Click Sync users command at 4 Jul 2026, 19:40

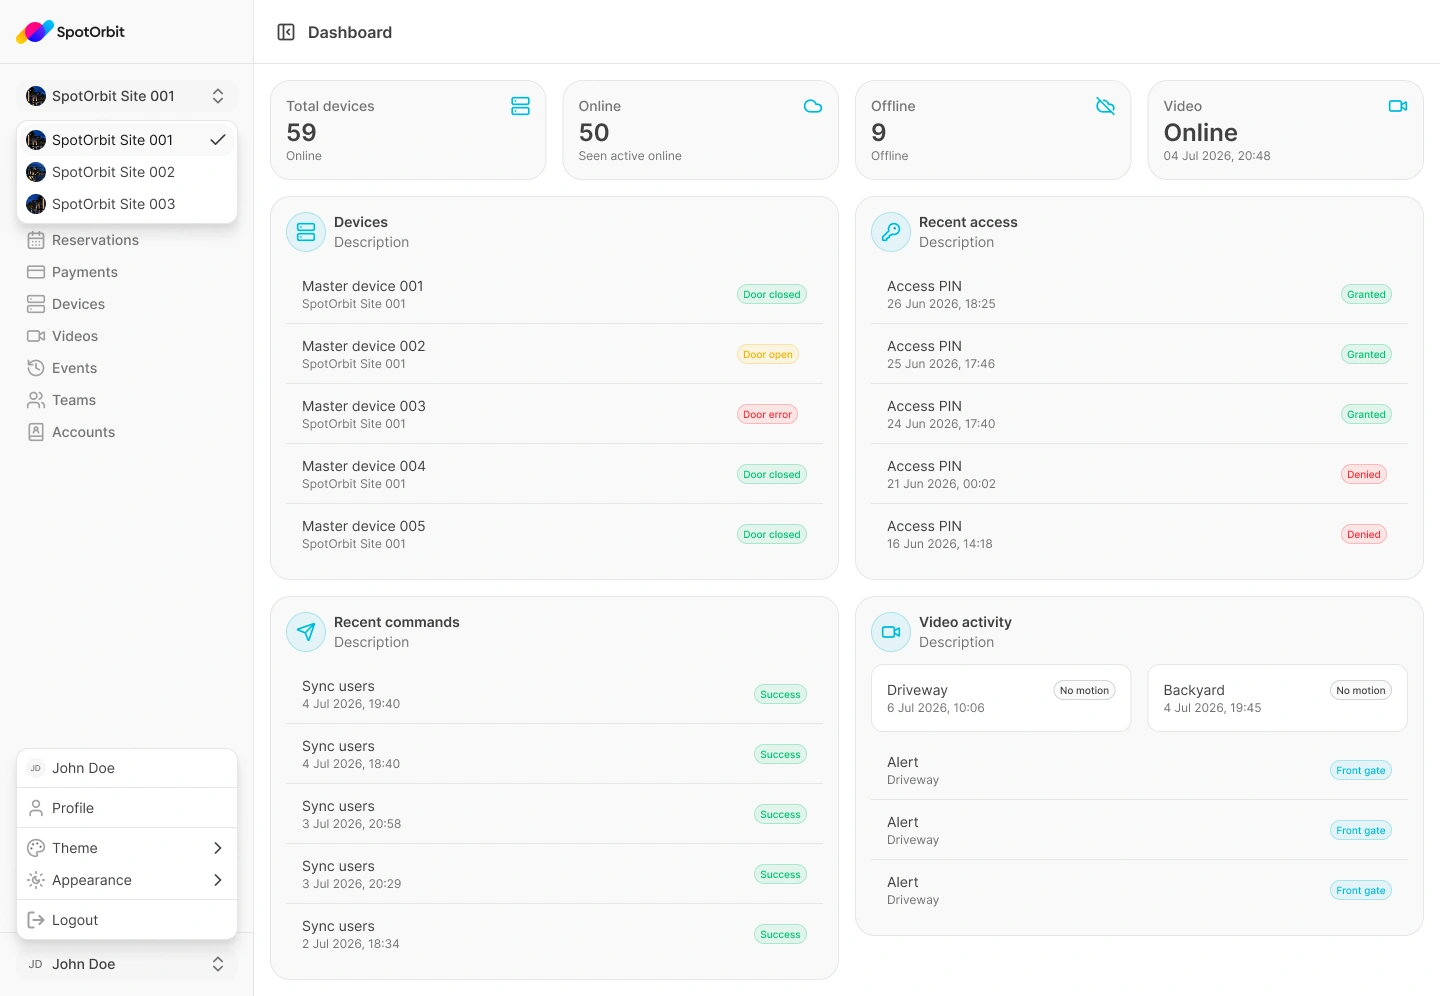554,694
